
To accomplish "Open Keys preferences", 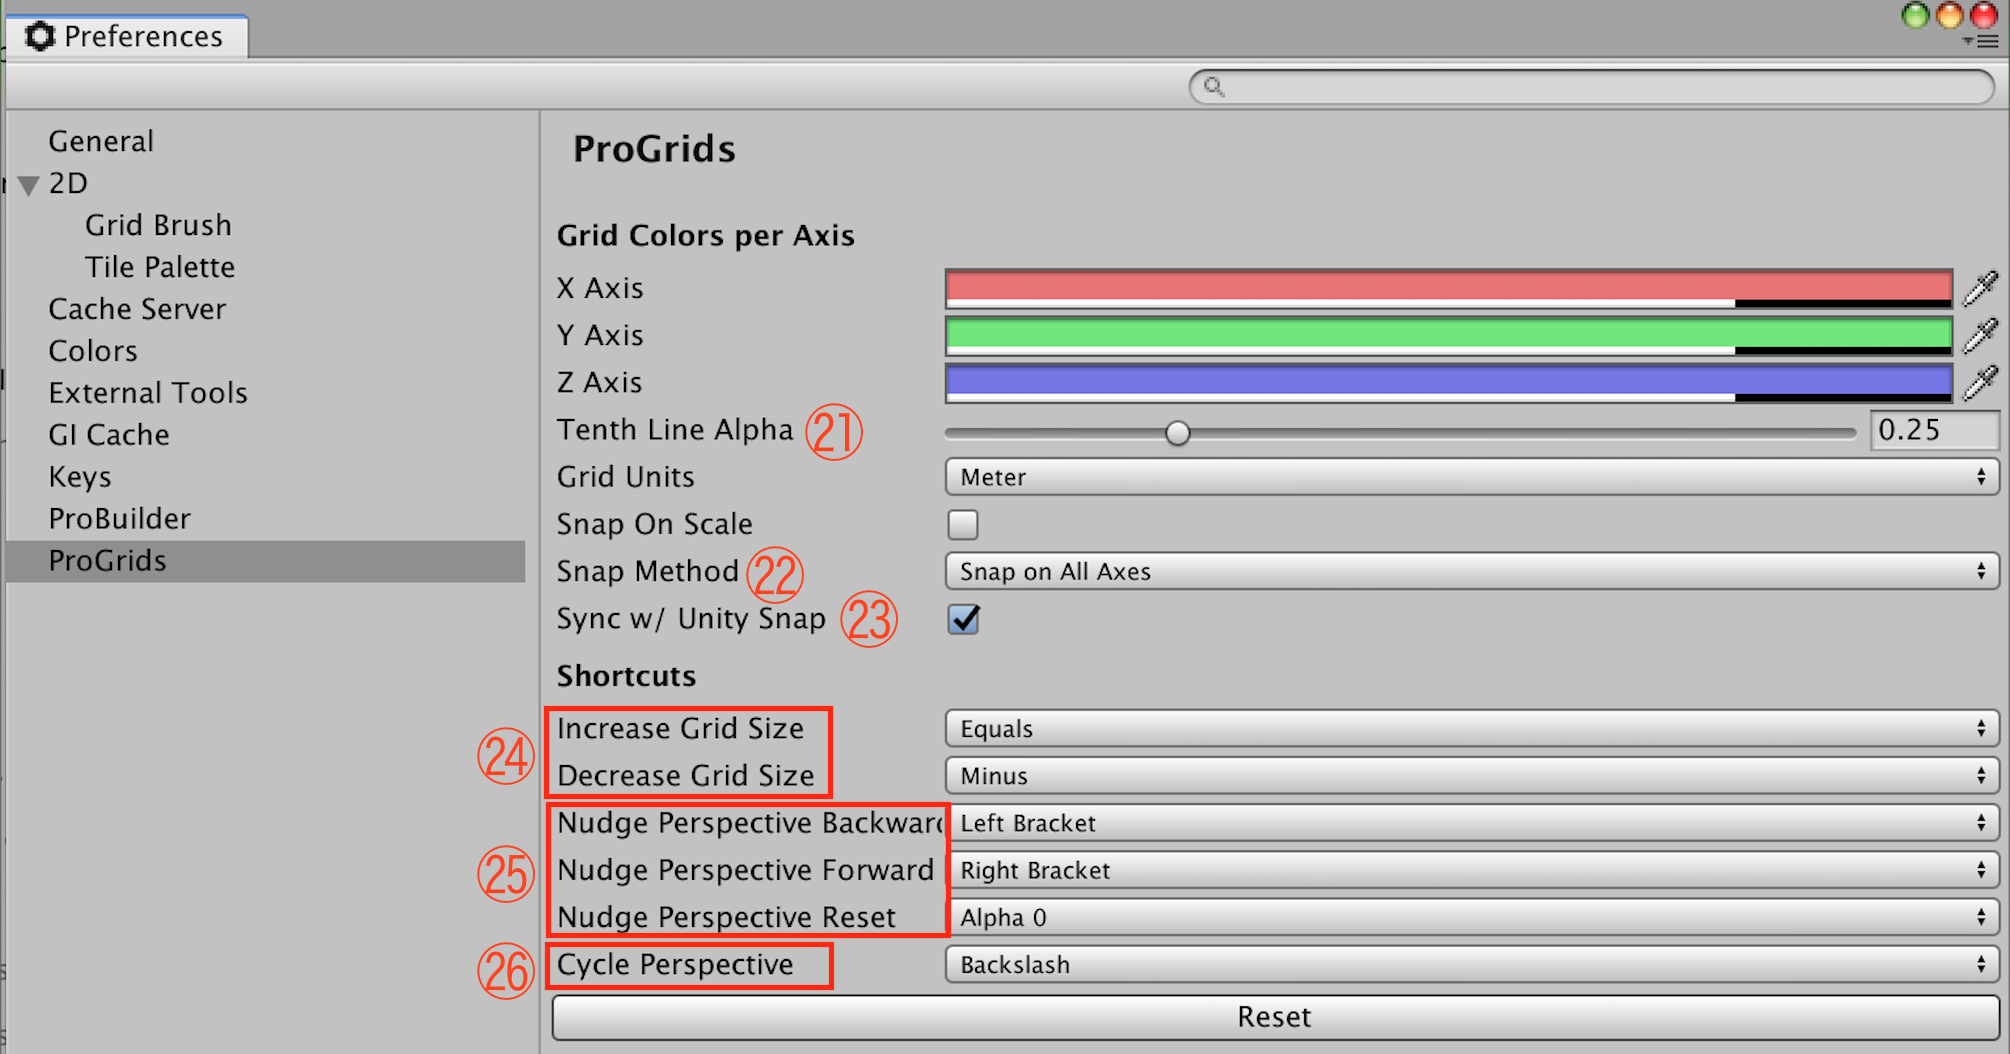I will (x=80, y=477).
